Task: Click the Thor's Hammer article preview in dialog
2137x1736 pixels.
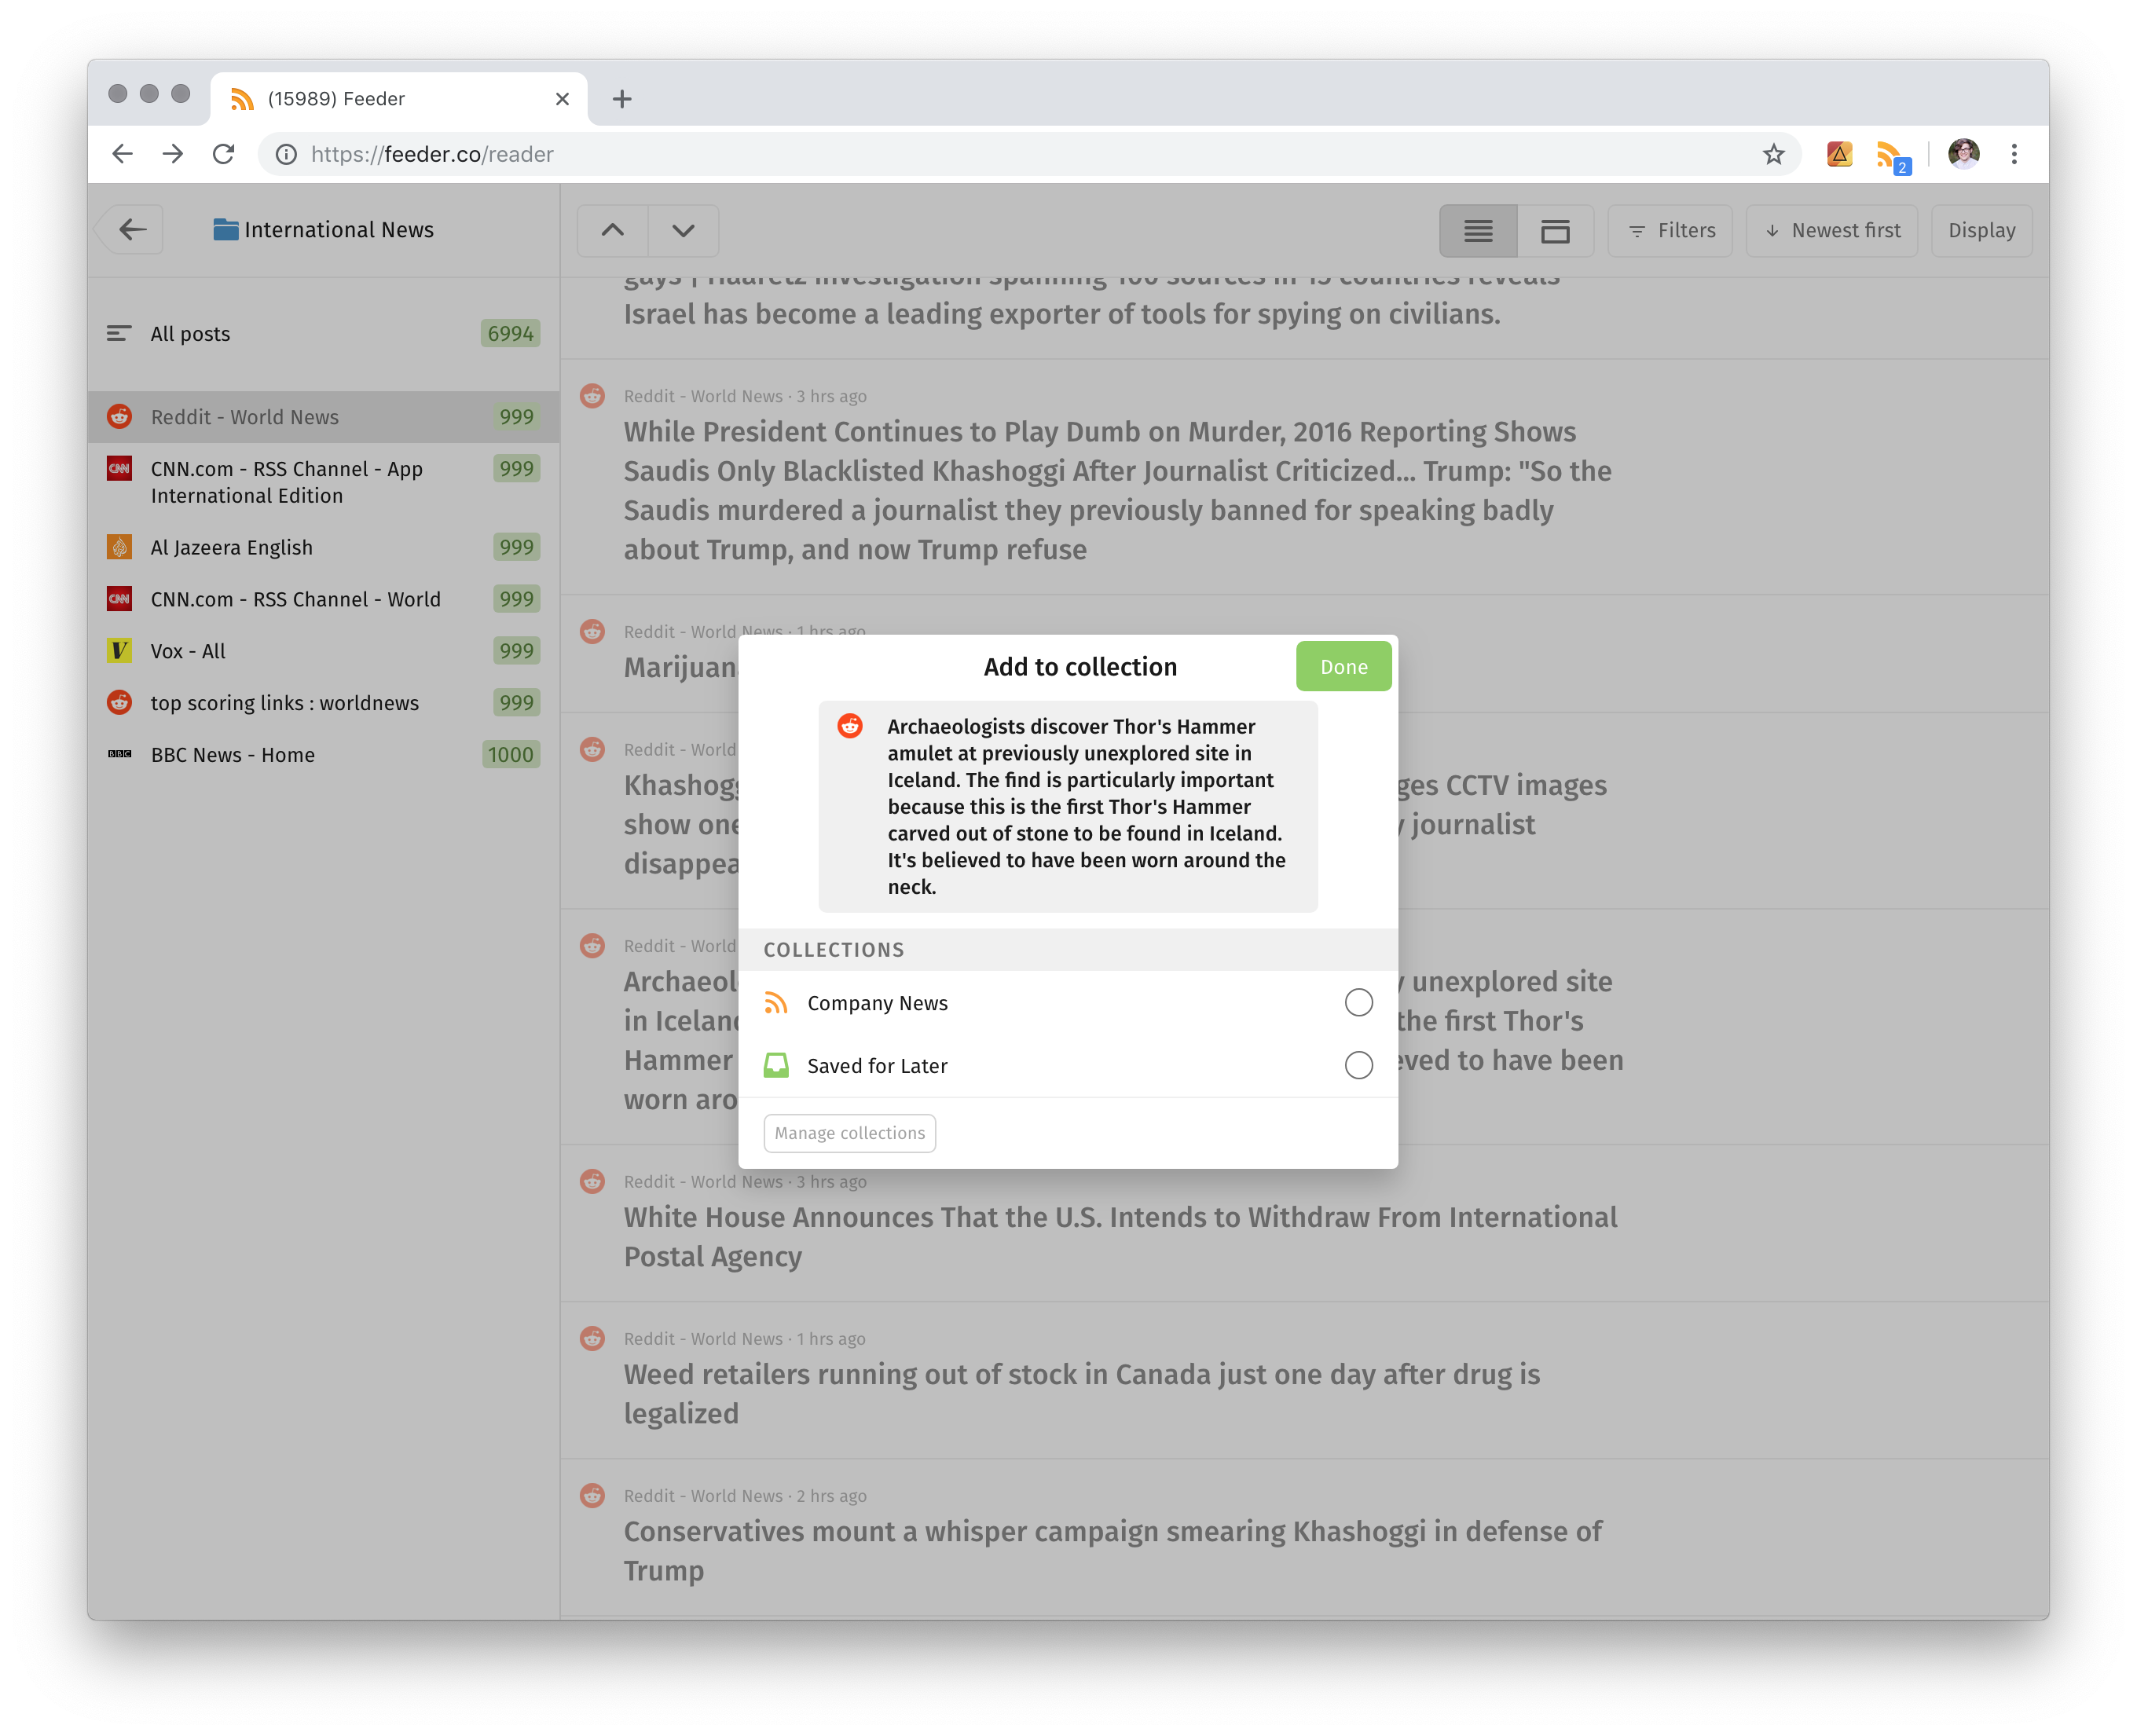Action: click(1068, 806)
